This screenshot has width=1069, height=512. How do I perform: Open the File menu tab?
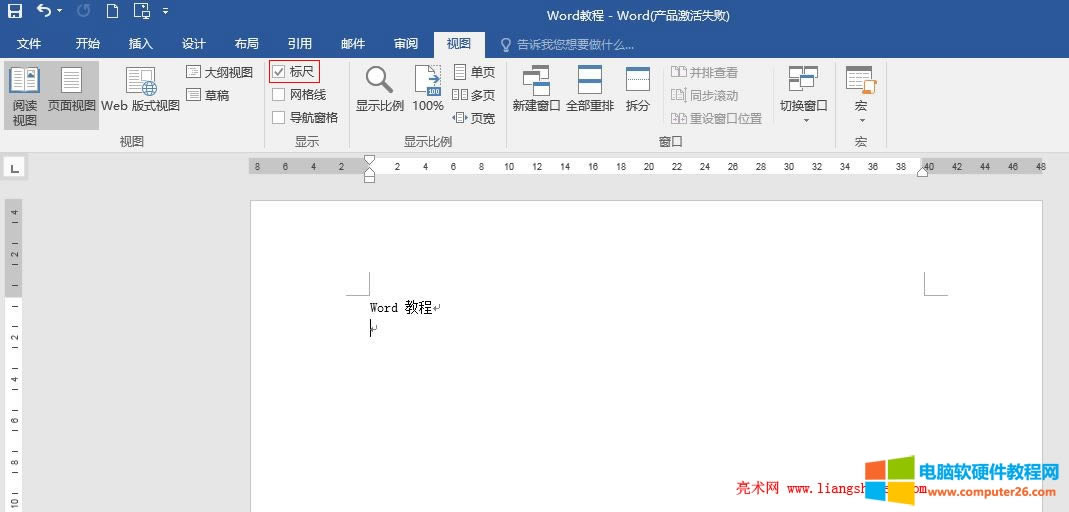click(29, 44)
